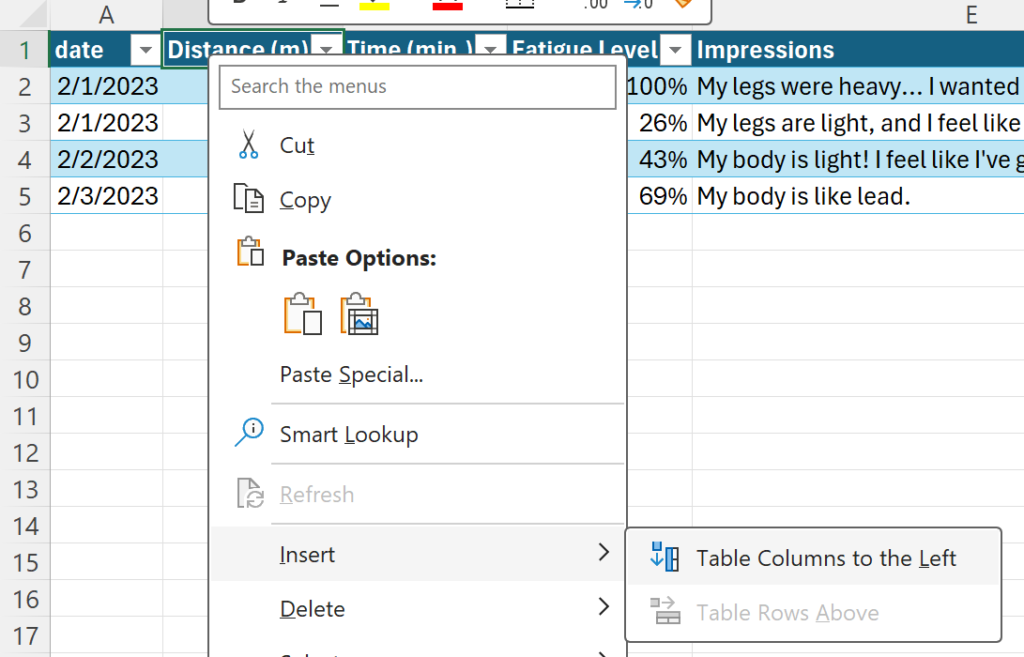Image resolution: width=1024 pixels, height=657 pixels.
Task: Open the Distance (m) filter dropdown
Action: point(327,47)
